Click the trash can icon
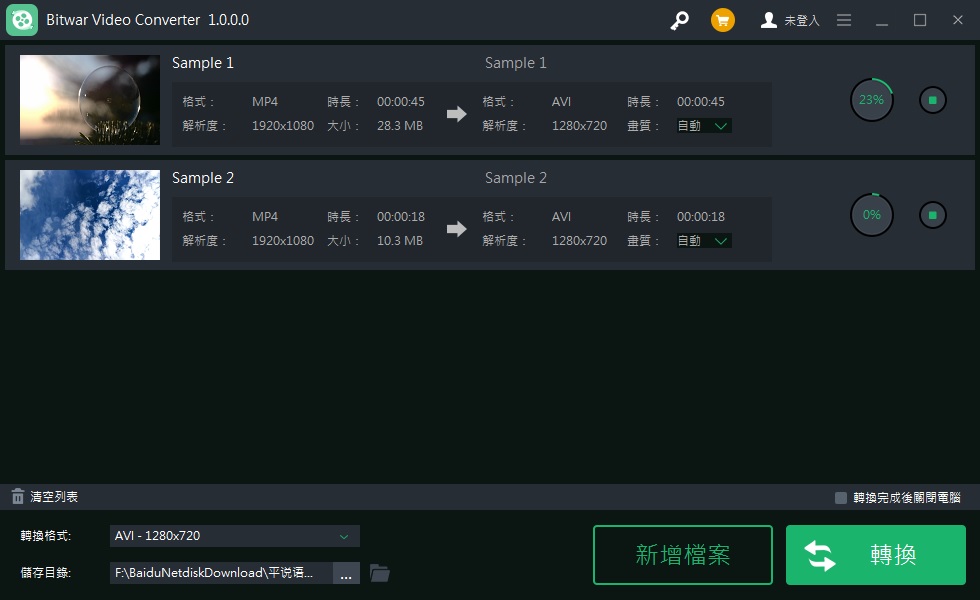 (18, 497)
